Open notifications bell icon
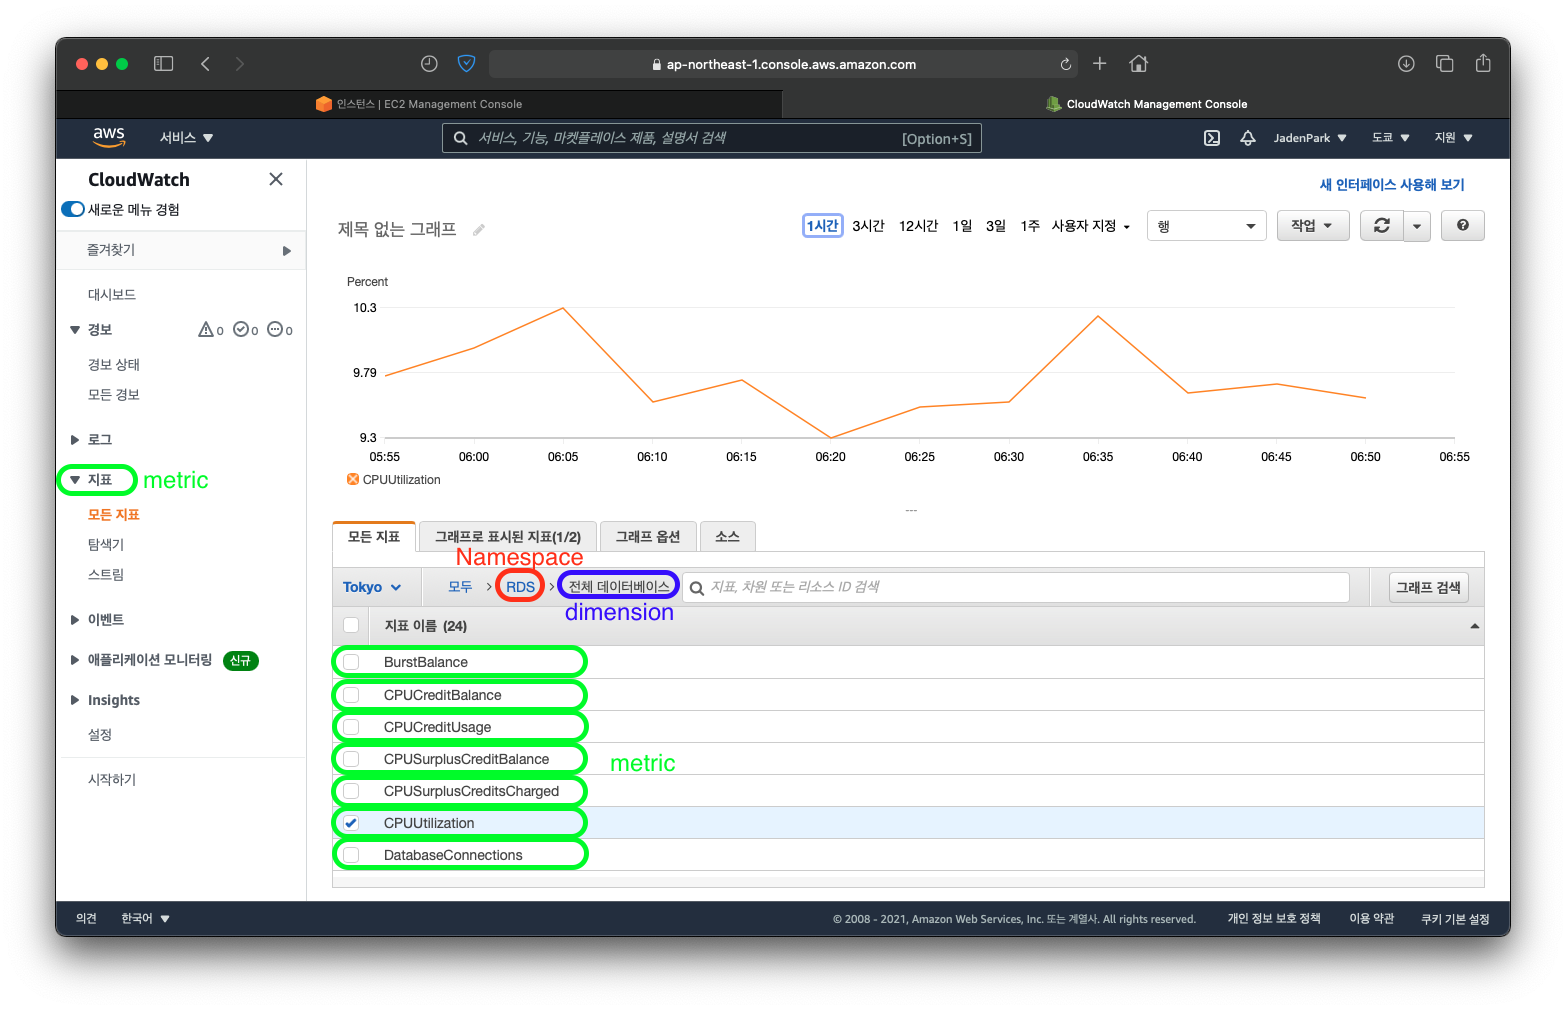Screen dimensions: 1566x1010 pyautogui.click(x=1248, y=138)
